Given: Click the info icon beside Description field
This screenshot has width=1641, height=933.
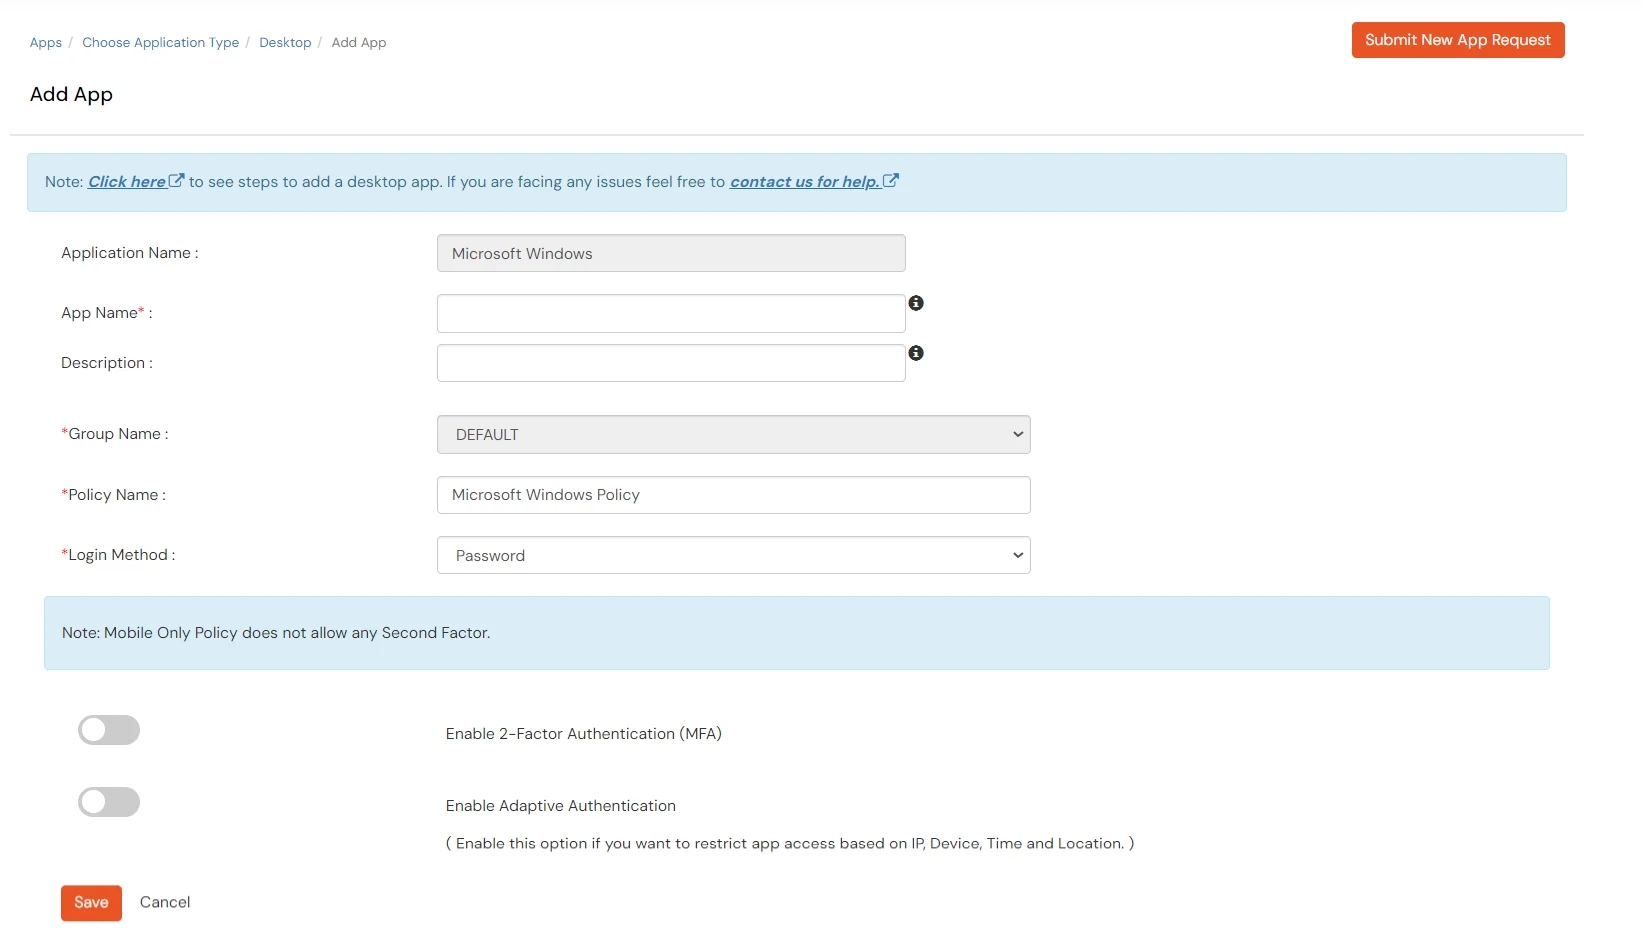Looking at the screenshot, I should 916,353.
